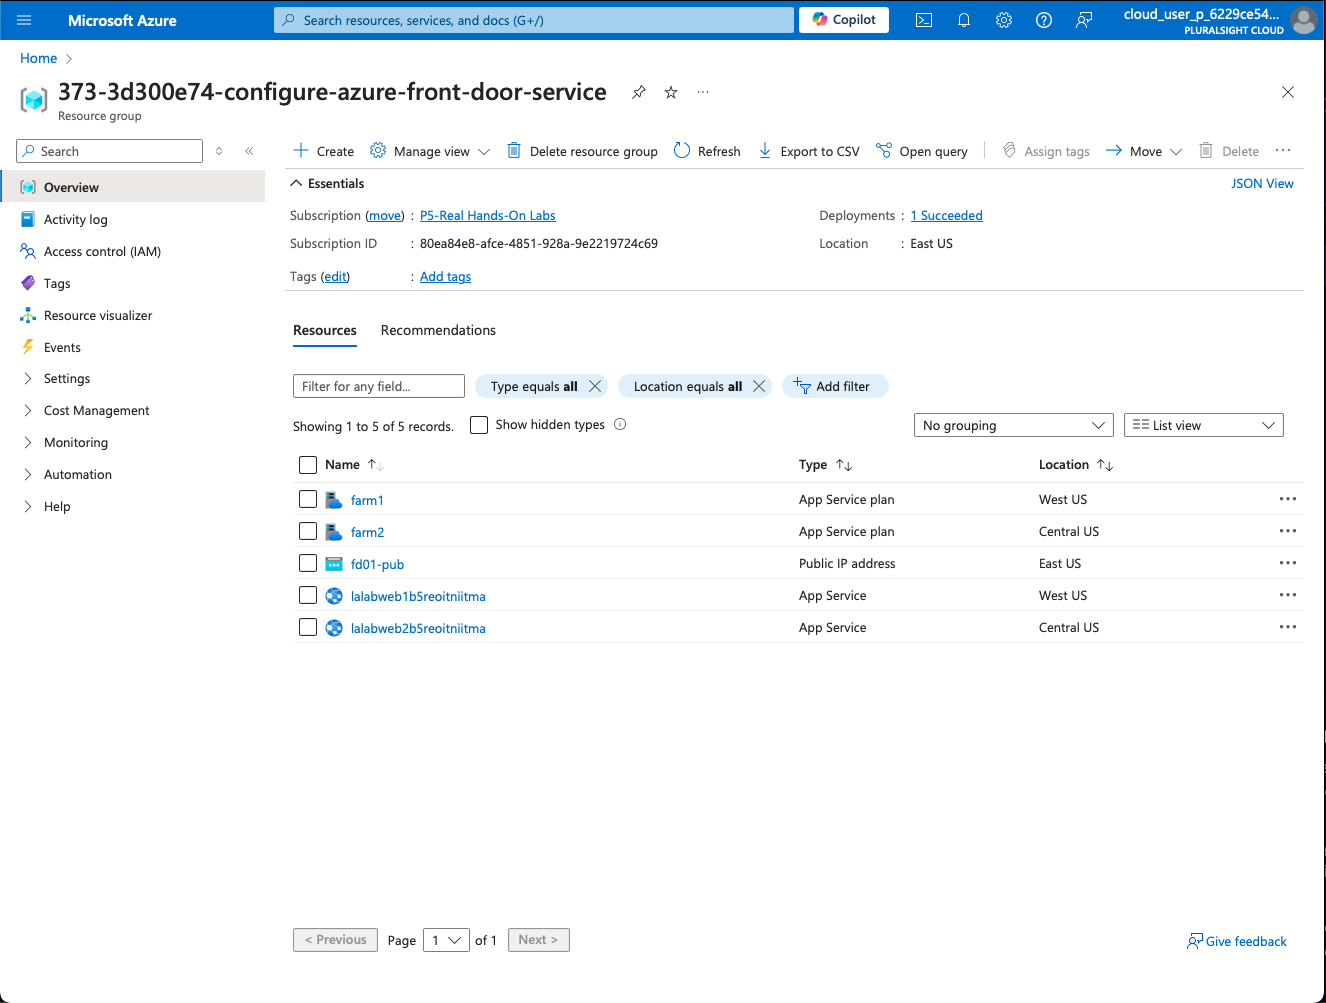Switch to the Recommendations tab
Image resolution: width=1326 pixels, height=1003 pixels.
pos(438,330)
